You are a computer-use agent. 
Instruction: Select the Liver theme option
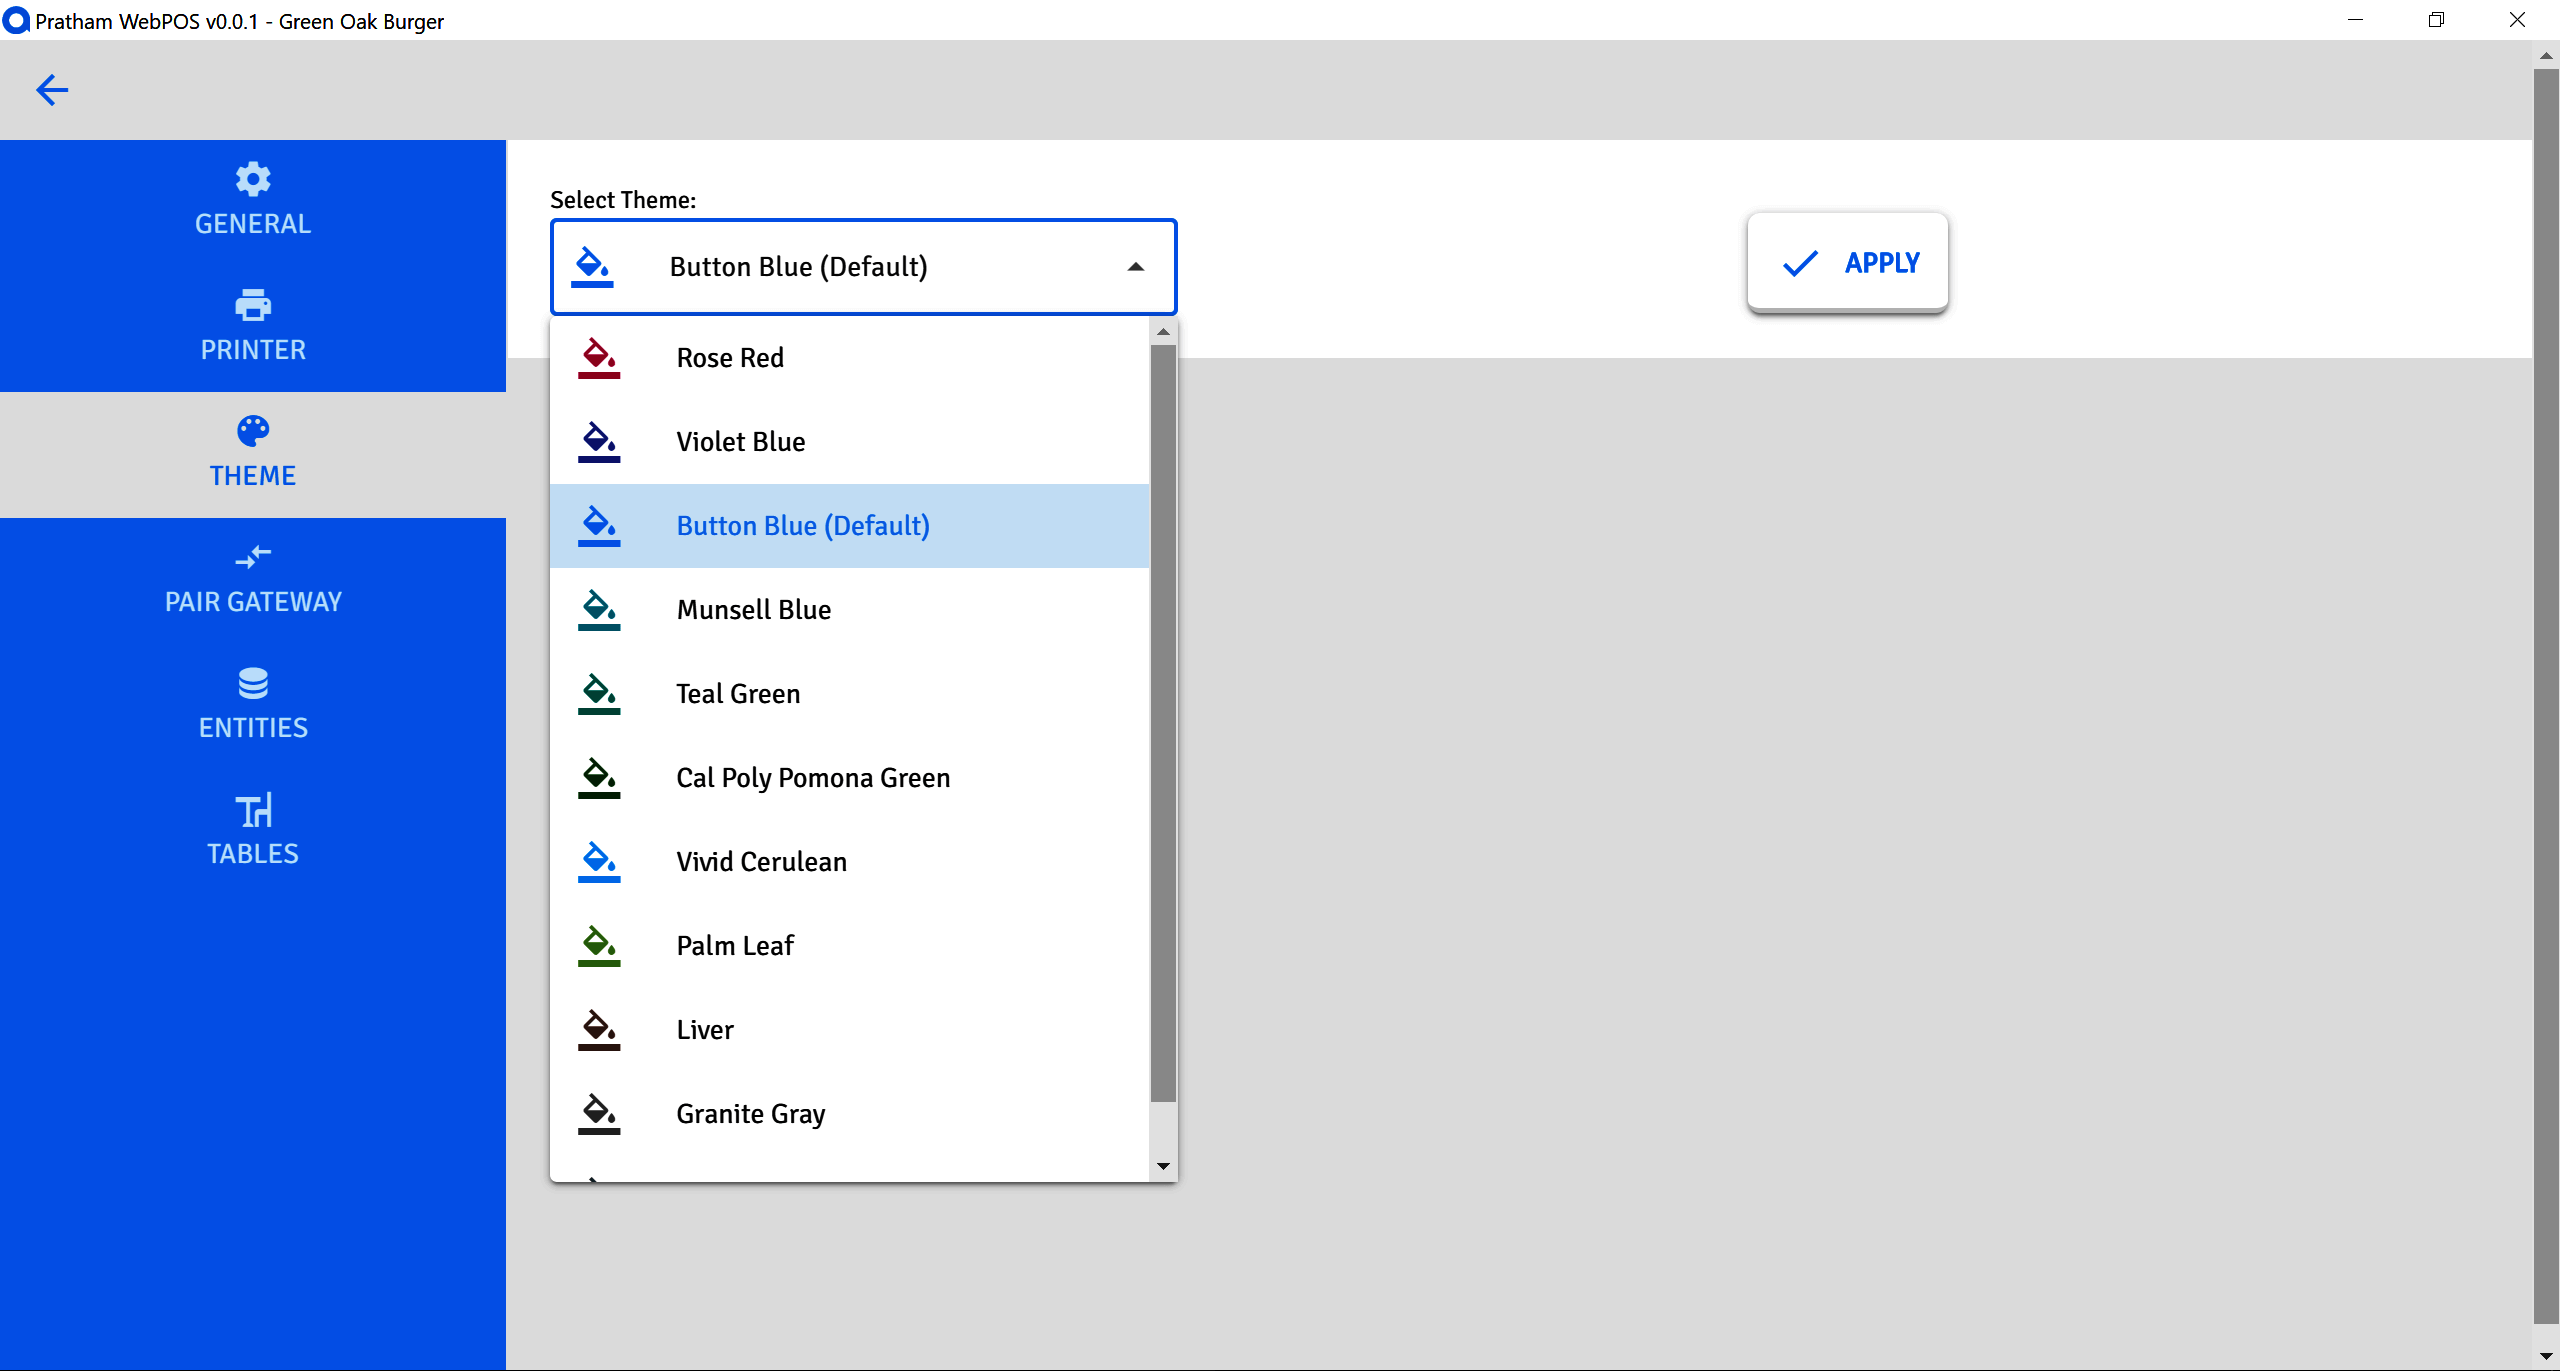pos(705,1030)
